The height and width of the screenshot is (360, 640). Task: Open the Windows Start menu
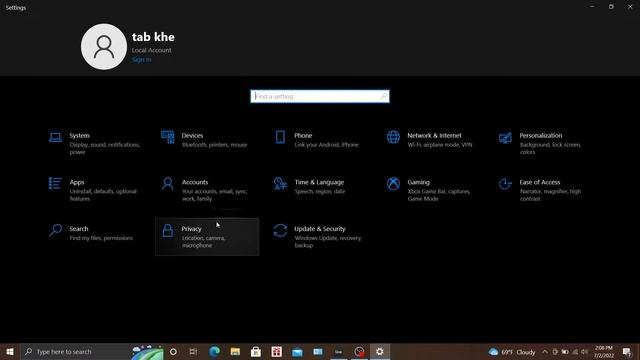pyautogui.click(x=10, y=351)
